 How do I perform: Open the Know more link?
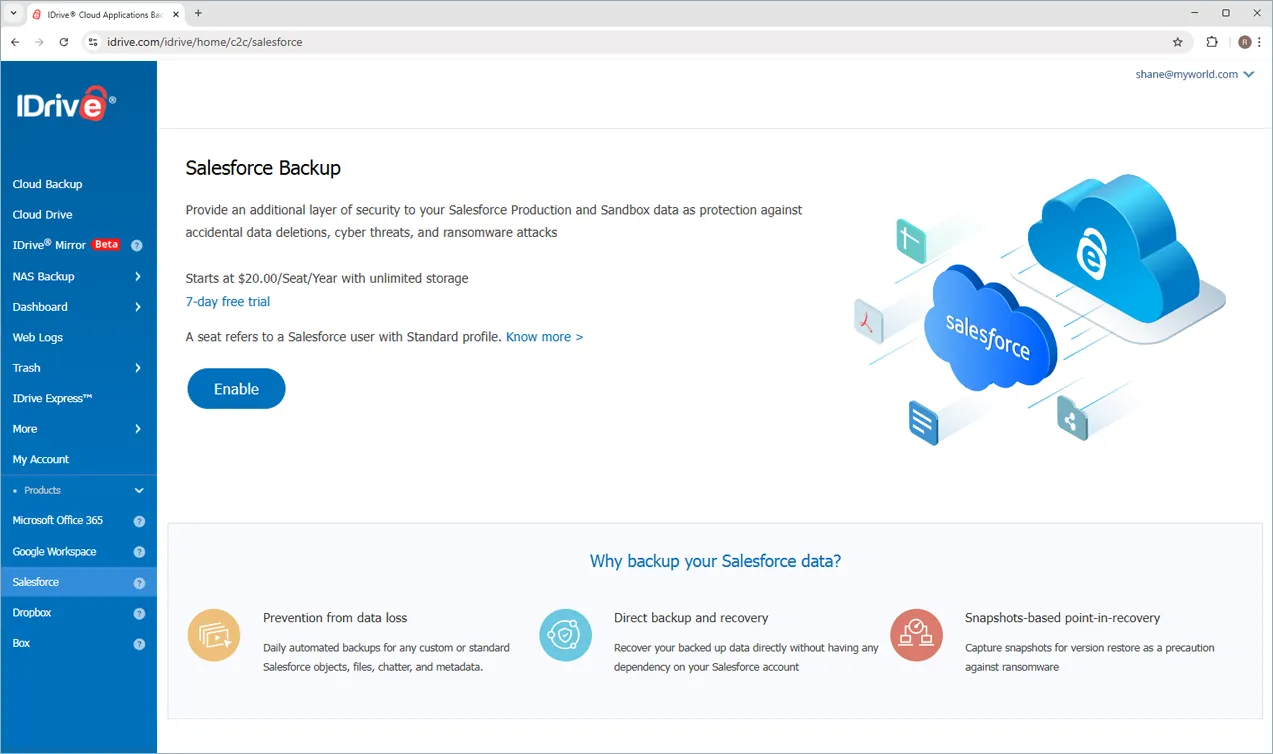[x=543, y=337]
